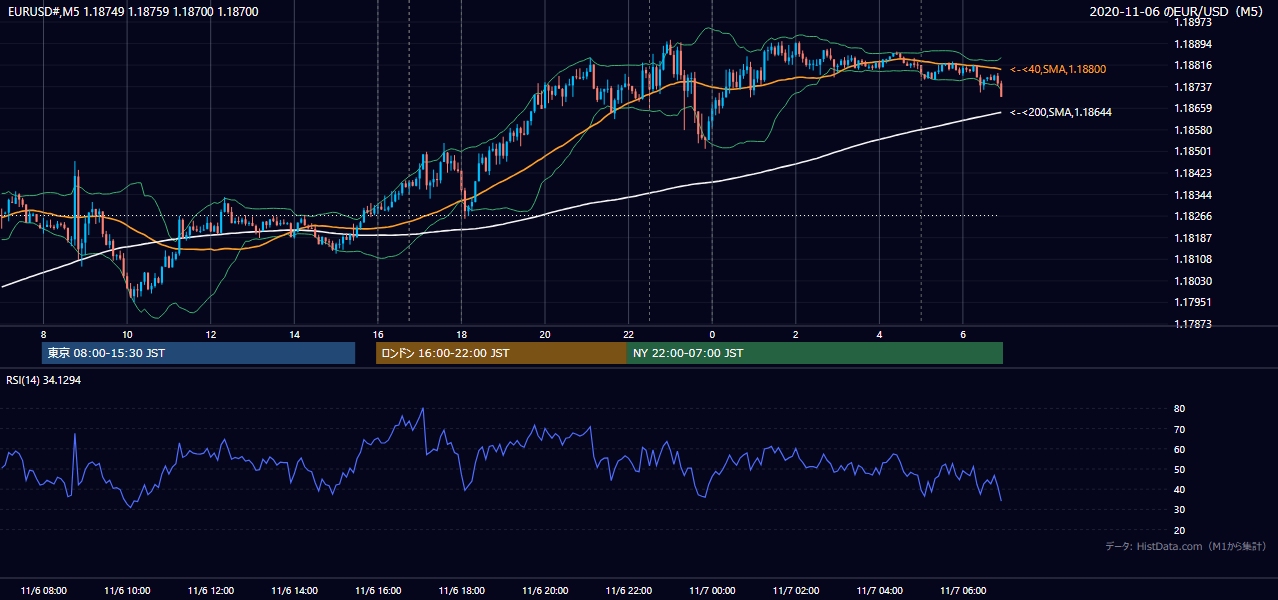This screenshot has width=1278, height=600.
Task: Select the orange 40 SMA label 1.18800
Action: click(1058, 69)
